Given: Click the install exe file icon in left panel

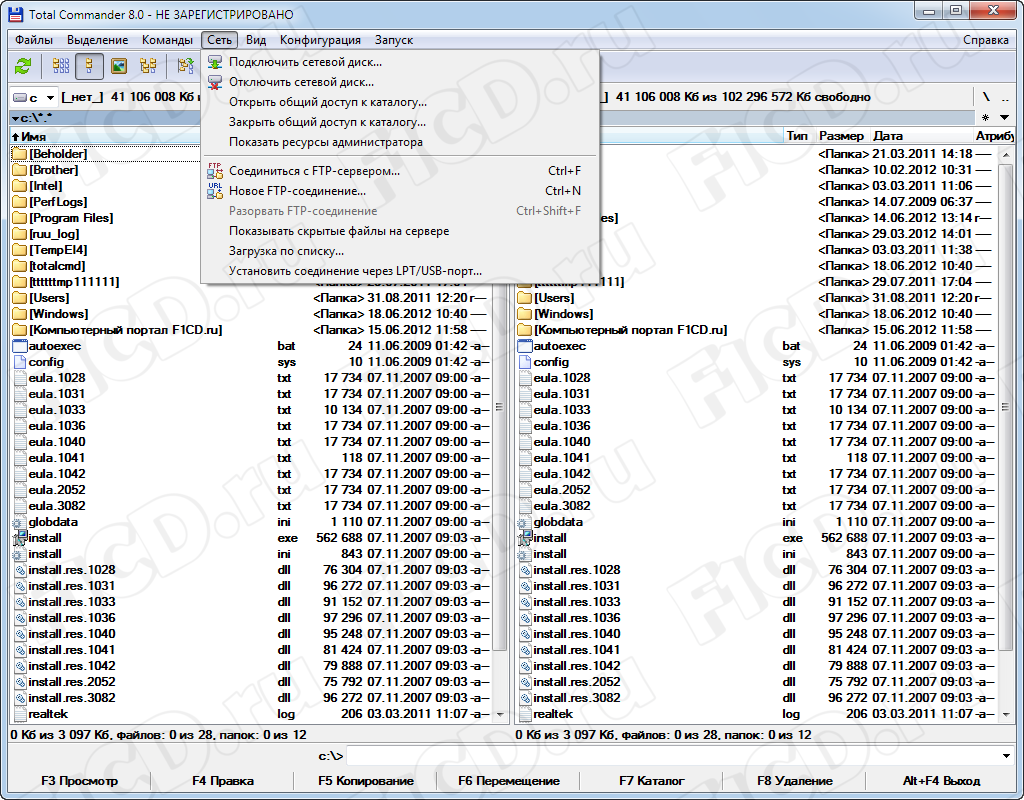Looking at the screenshot, I should 20,538.
